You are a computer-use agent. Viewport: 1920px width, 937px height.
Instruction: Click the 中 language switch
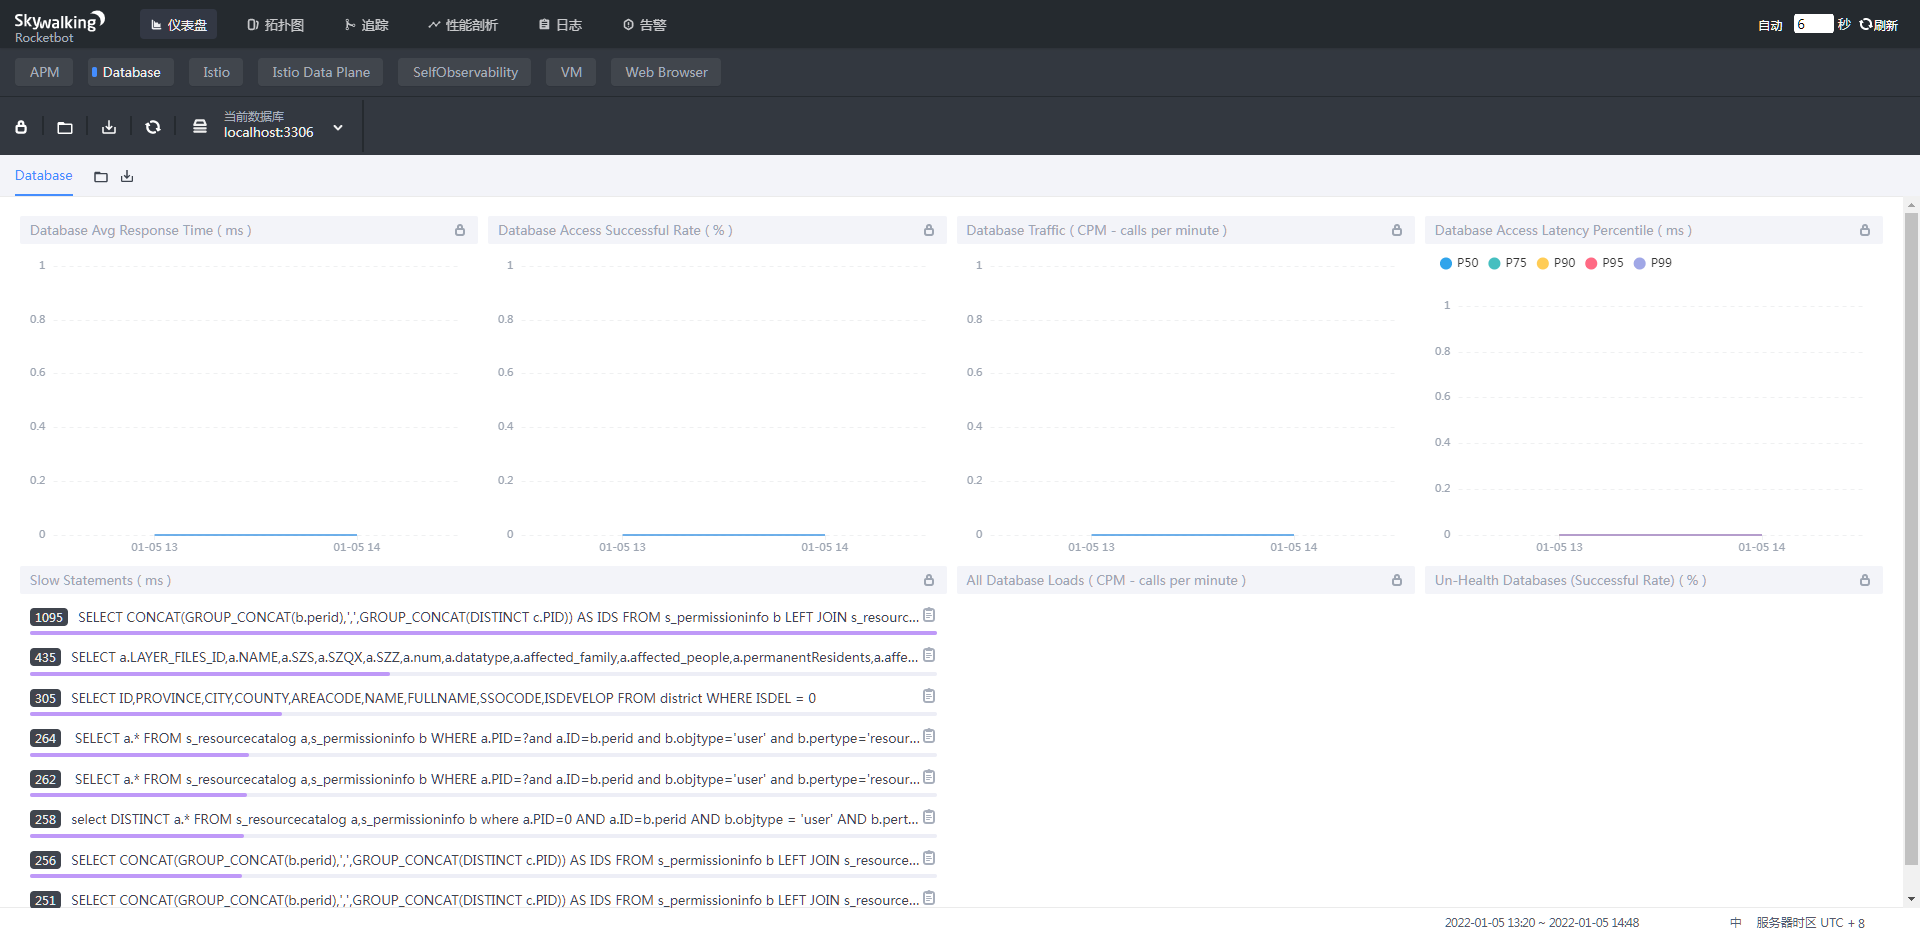[x=1735, y=923]
